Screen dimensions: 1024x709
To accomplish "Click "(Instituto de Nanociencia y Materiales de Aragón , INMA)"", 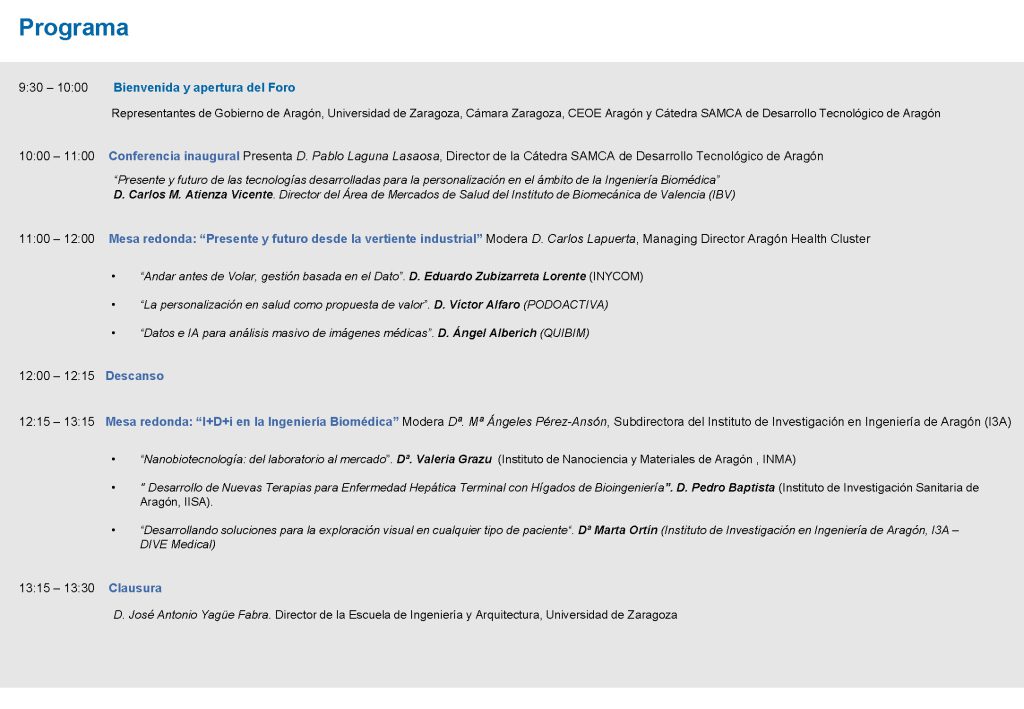I will pyautogui.click(x=647, y=460).
